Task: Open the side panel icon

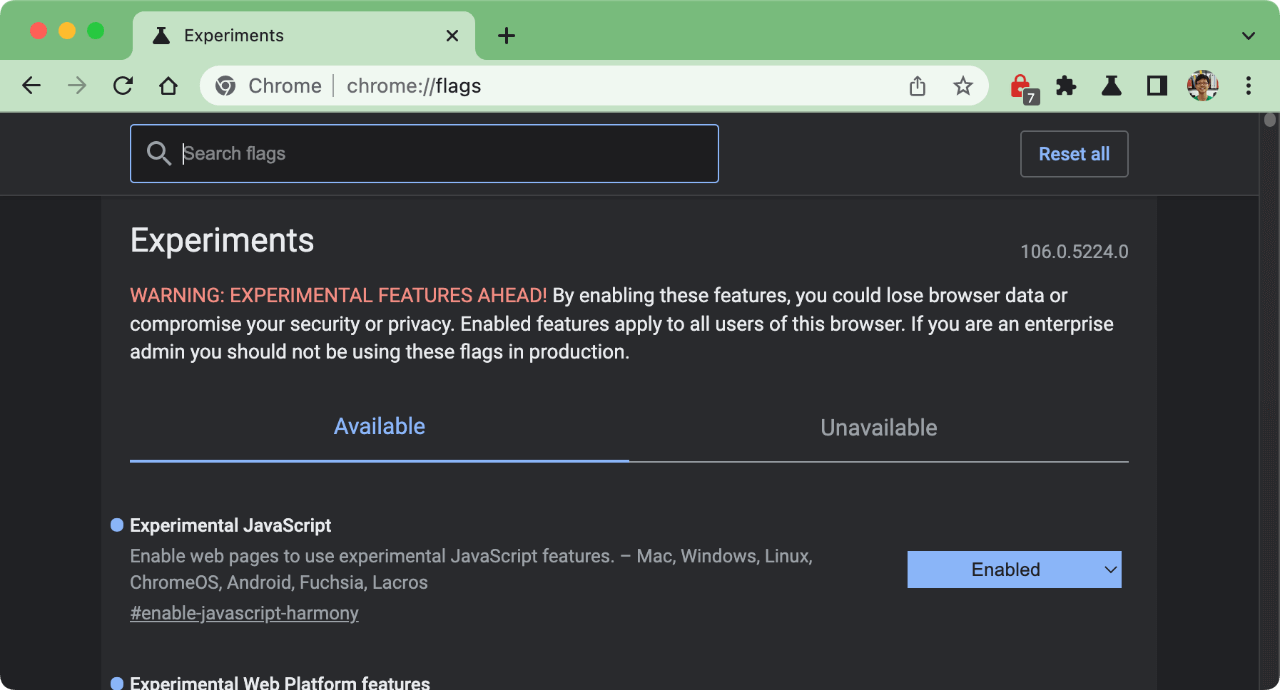Action: tap(1156, 86)
